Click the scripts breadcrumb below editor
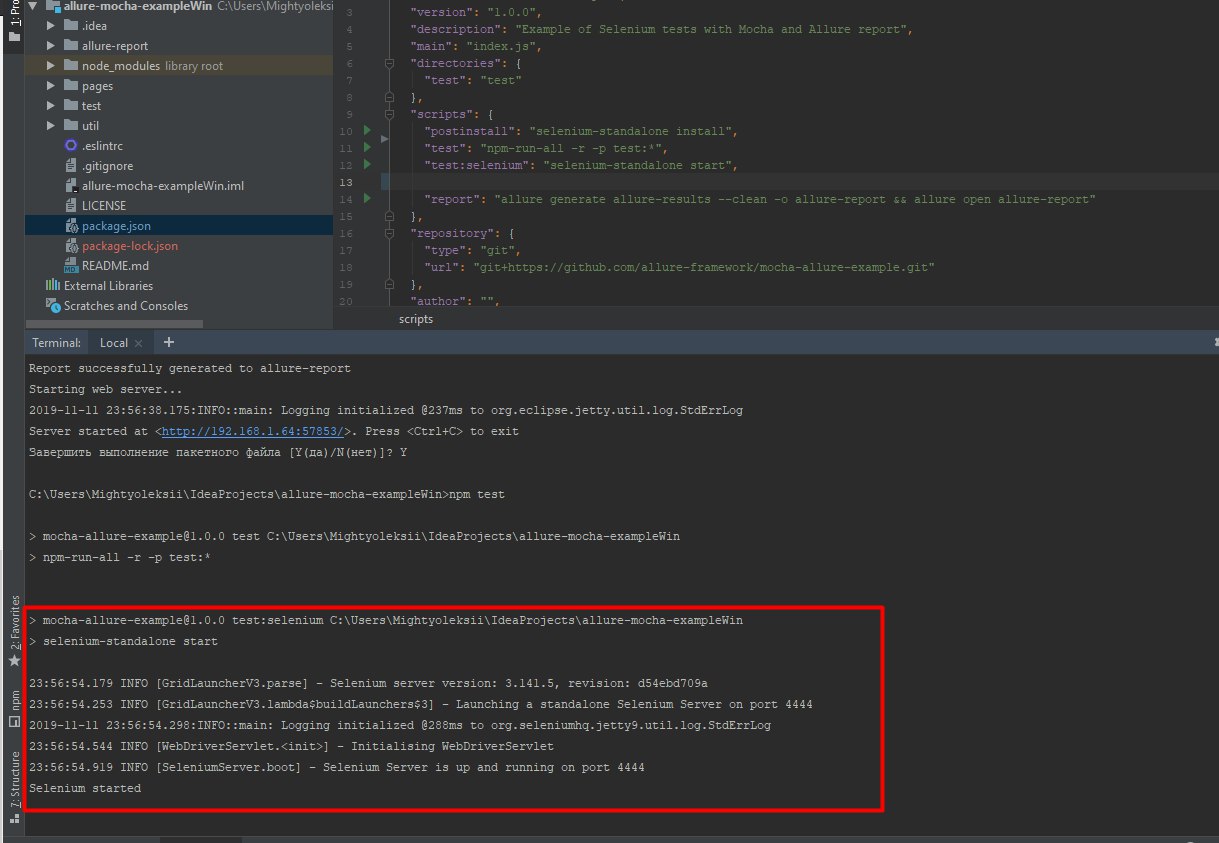The height and width of the screenshot is (843, 1219). click(x=416, y=319)
